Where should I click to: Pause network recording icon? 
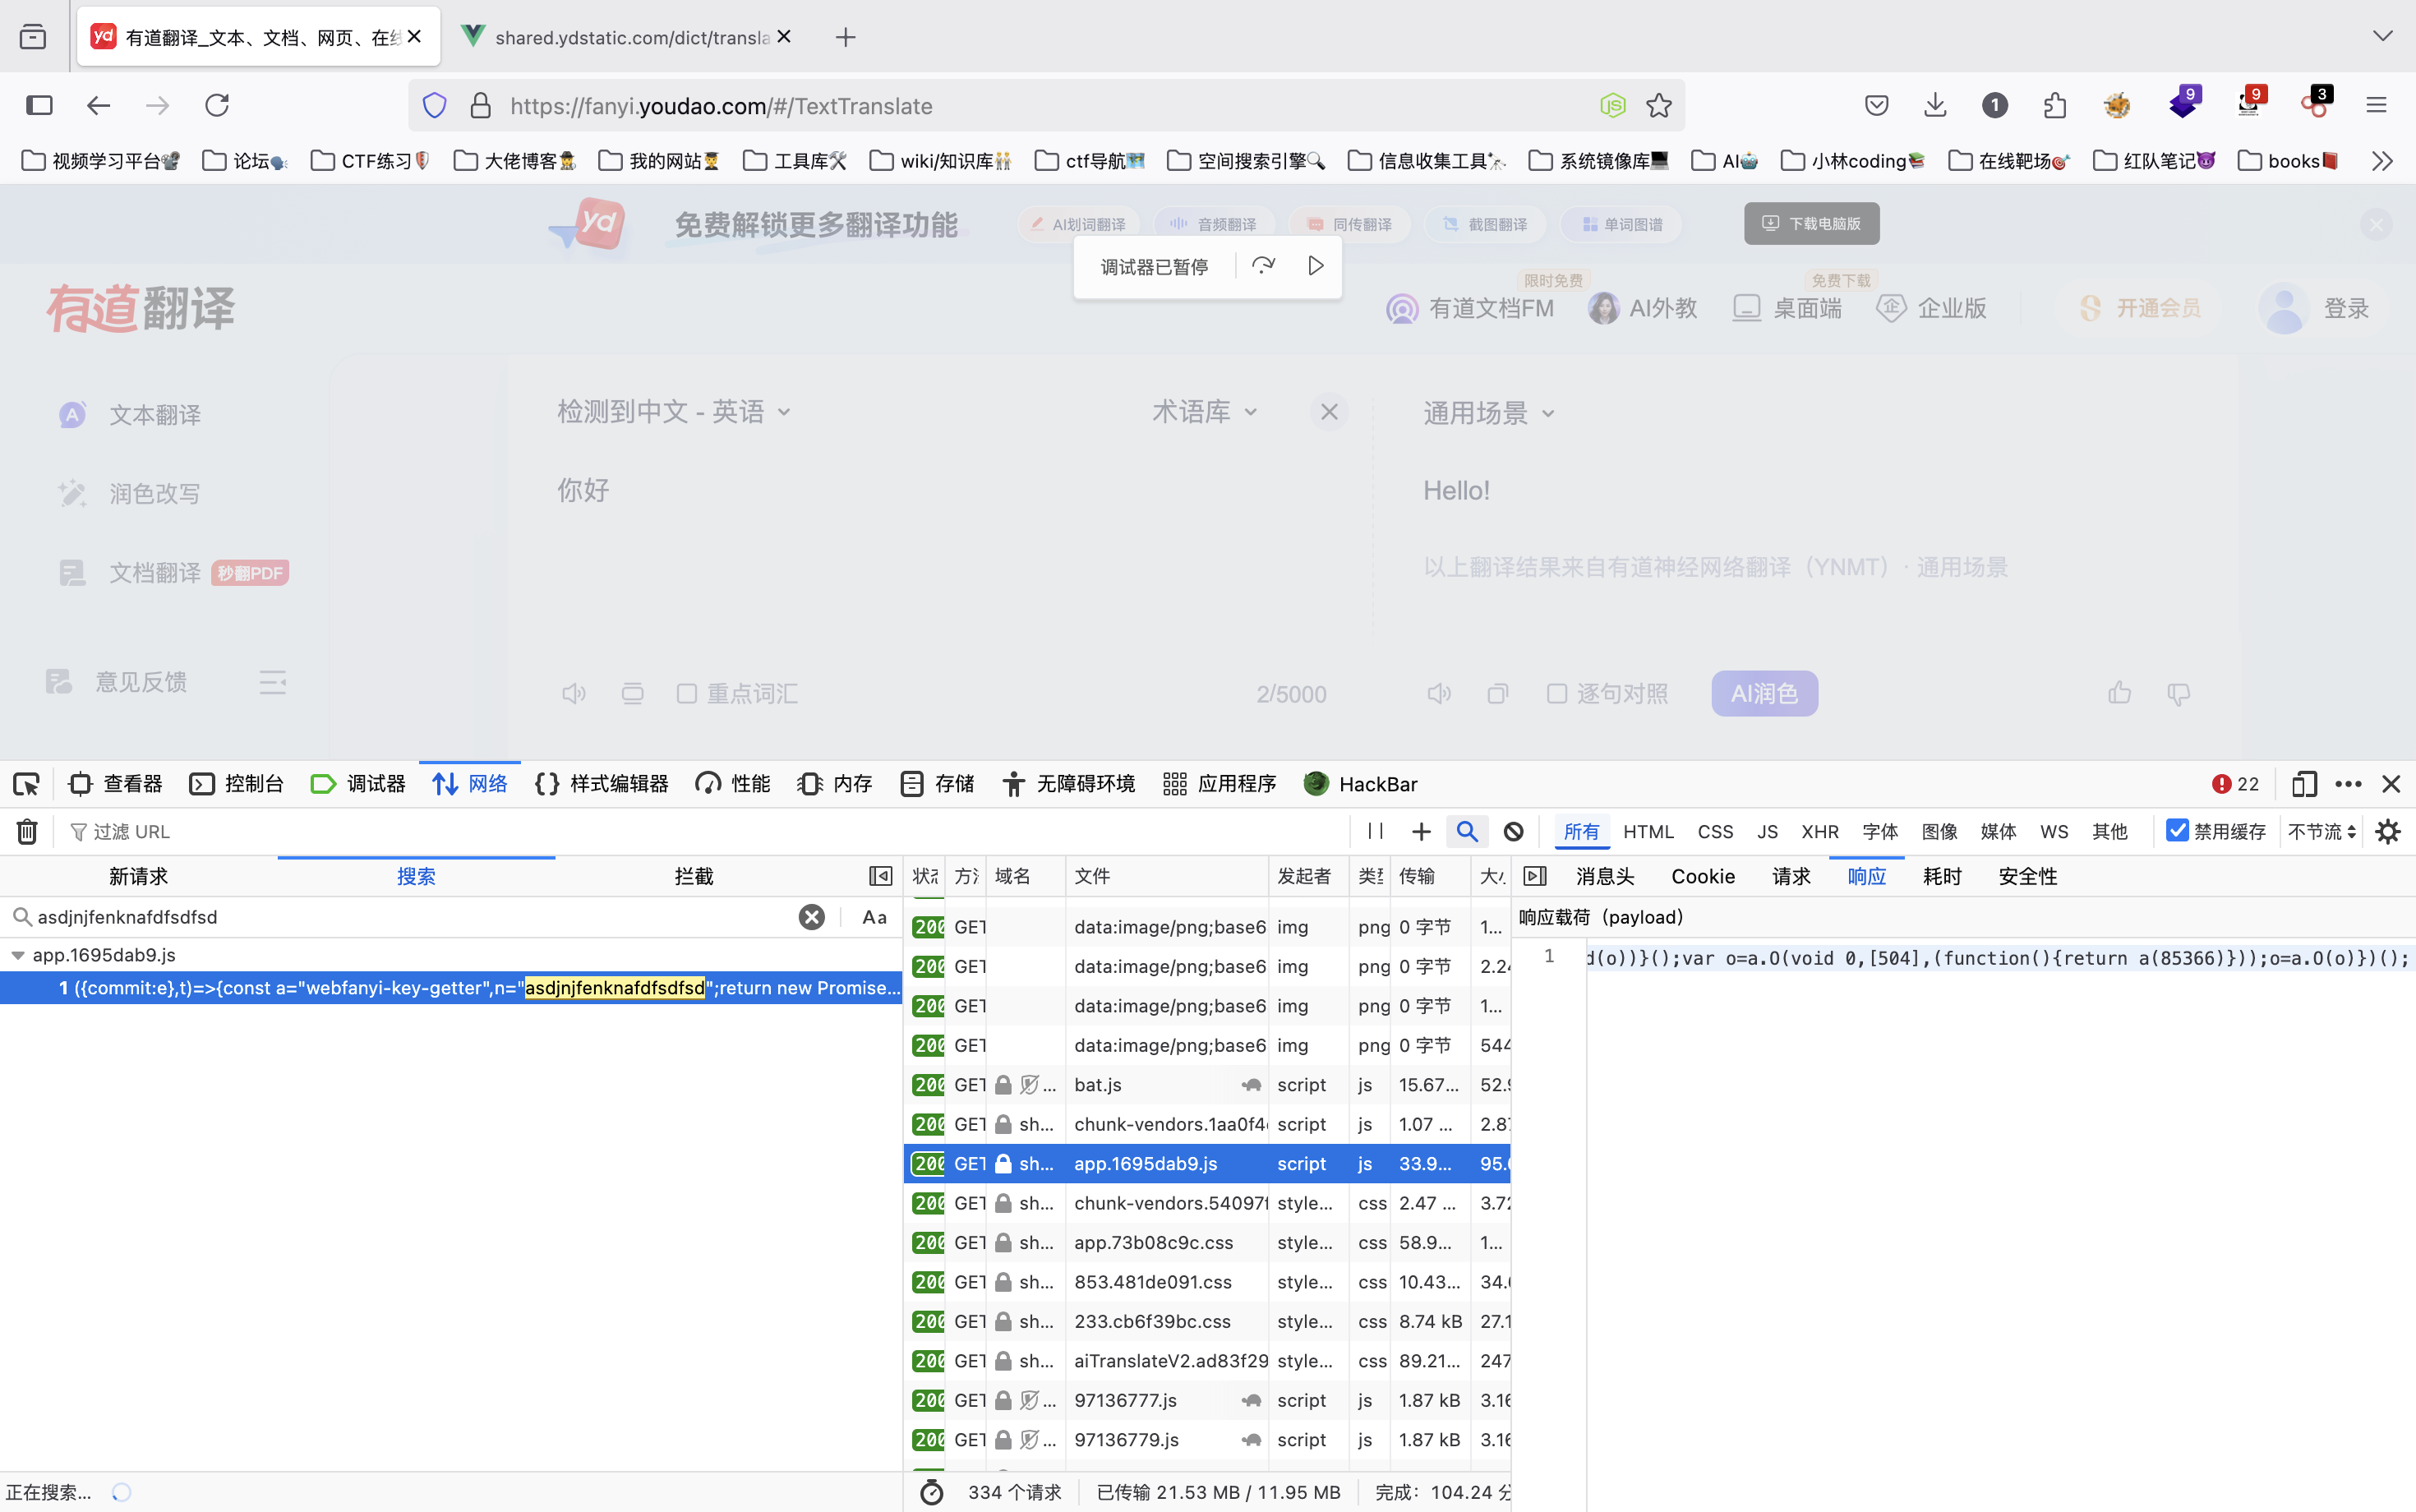[x=1375, y=831]
